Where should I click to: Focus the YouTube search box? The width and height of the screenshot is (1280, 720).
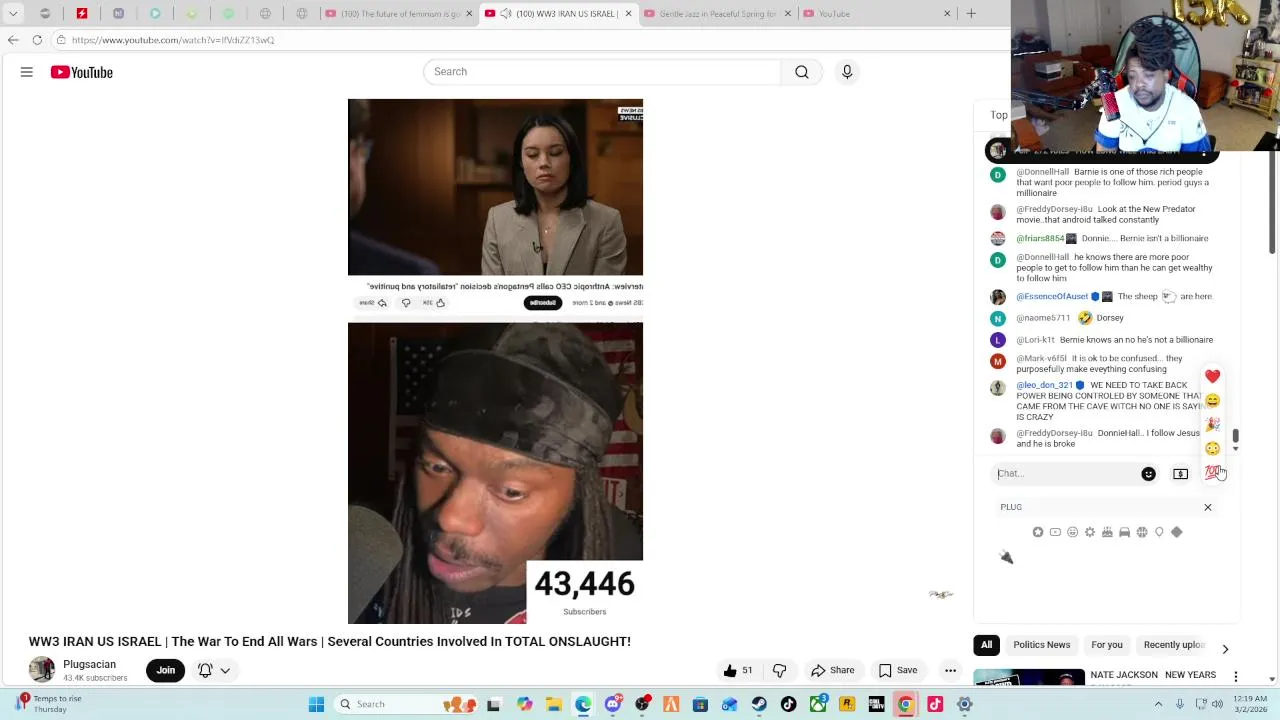(603, 72)
